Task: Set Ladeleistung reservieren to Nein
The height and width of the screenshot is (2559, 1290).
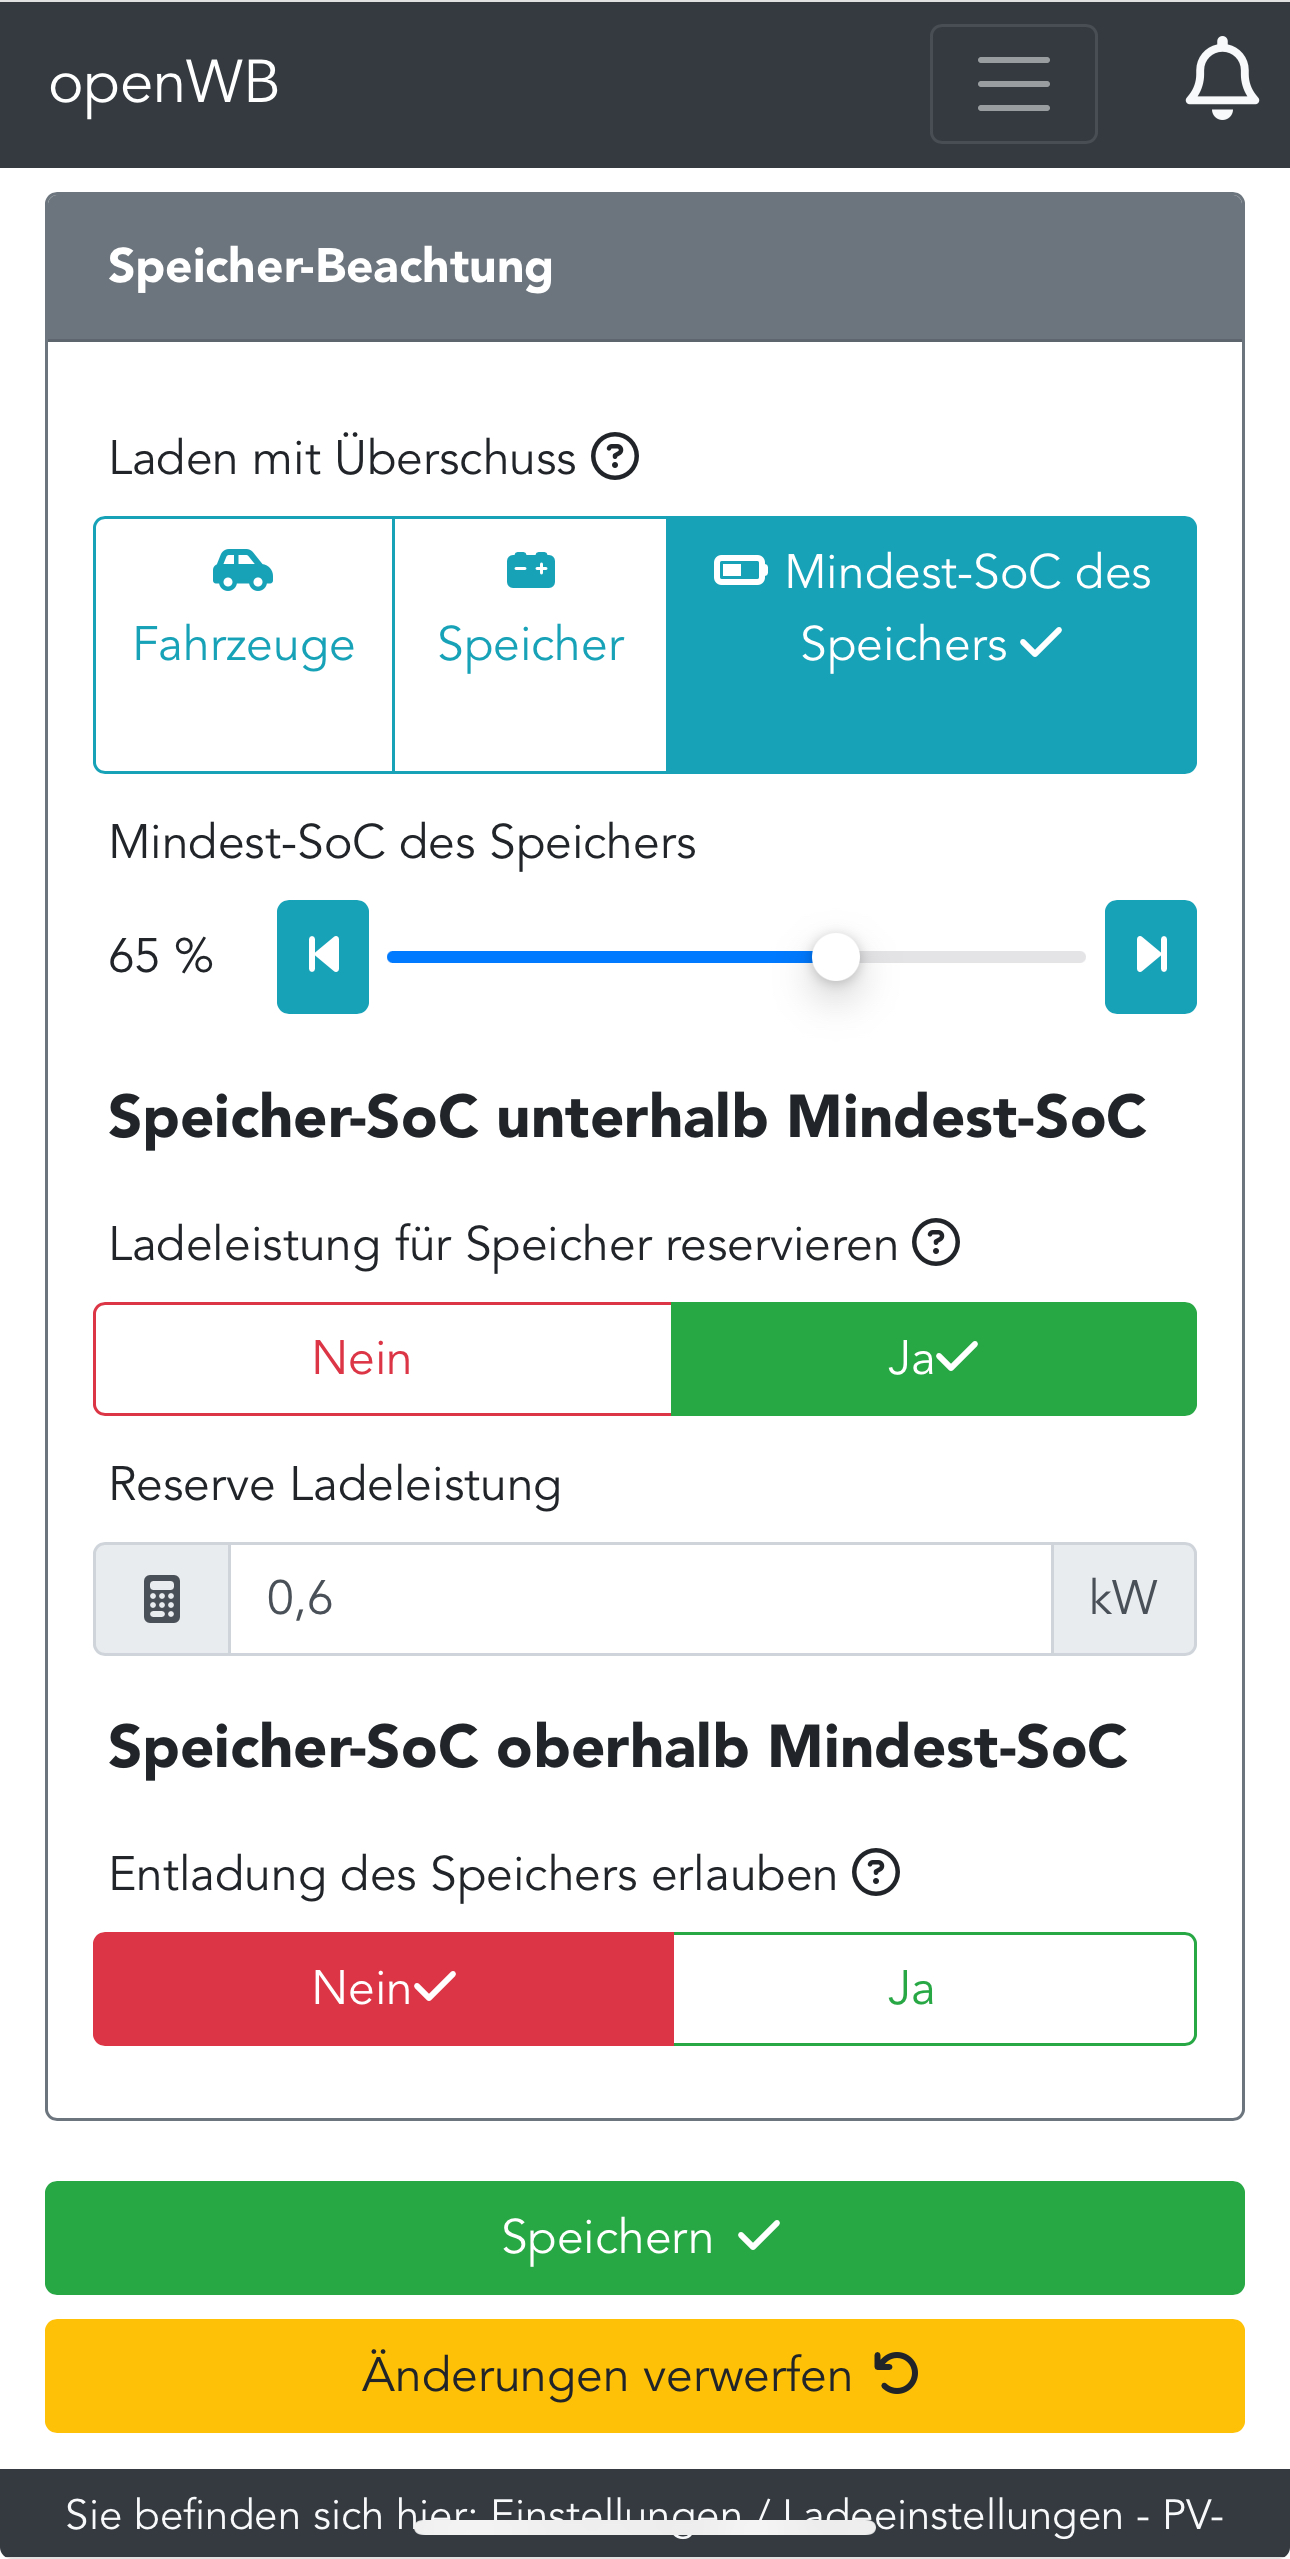Action: pyautogui.click(x=382, y=1358)
